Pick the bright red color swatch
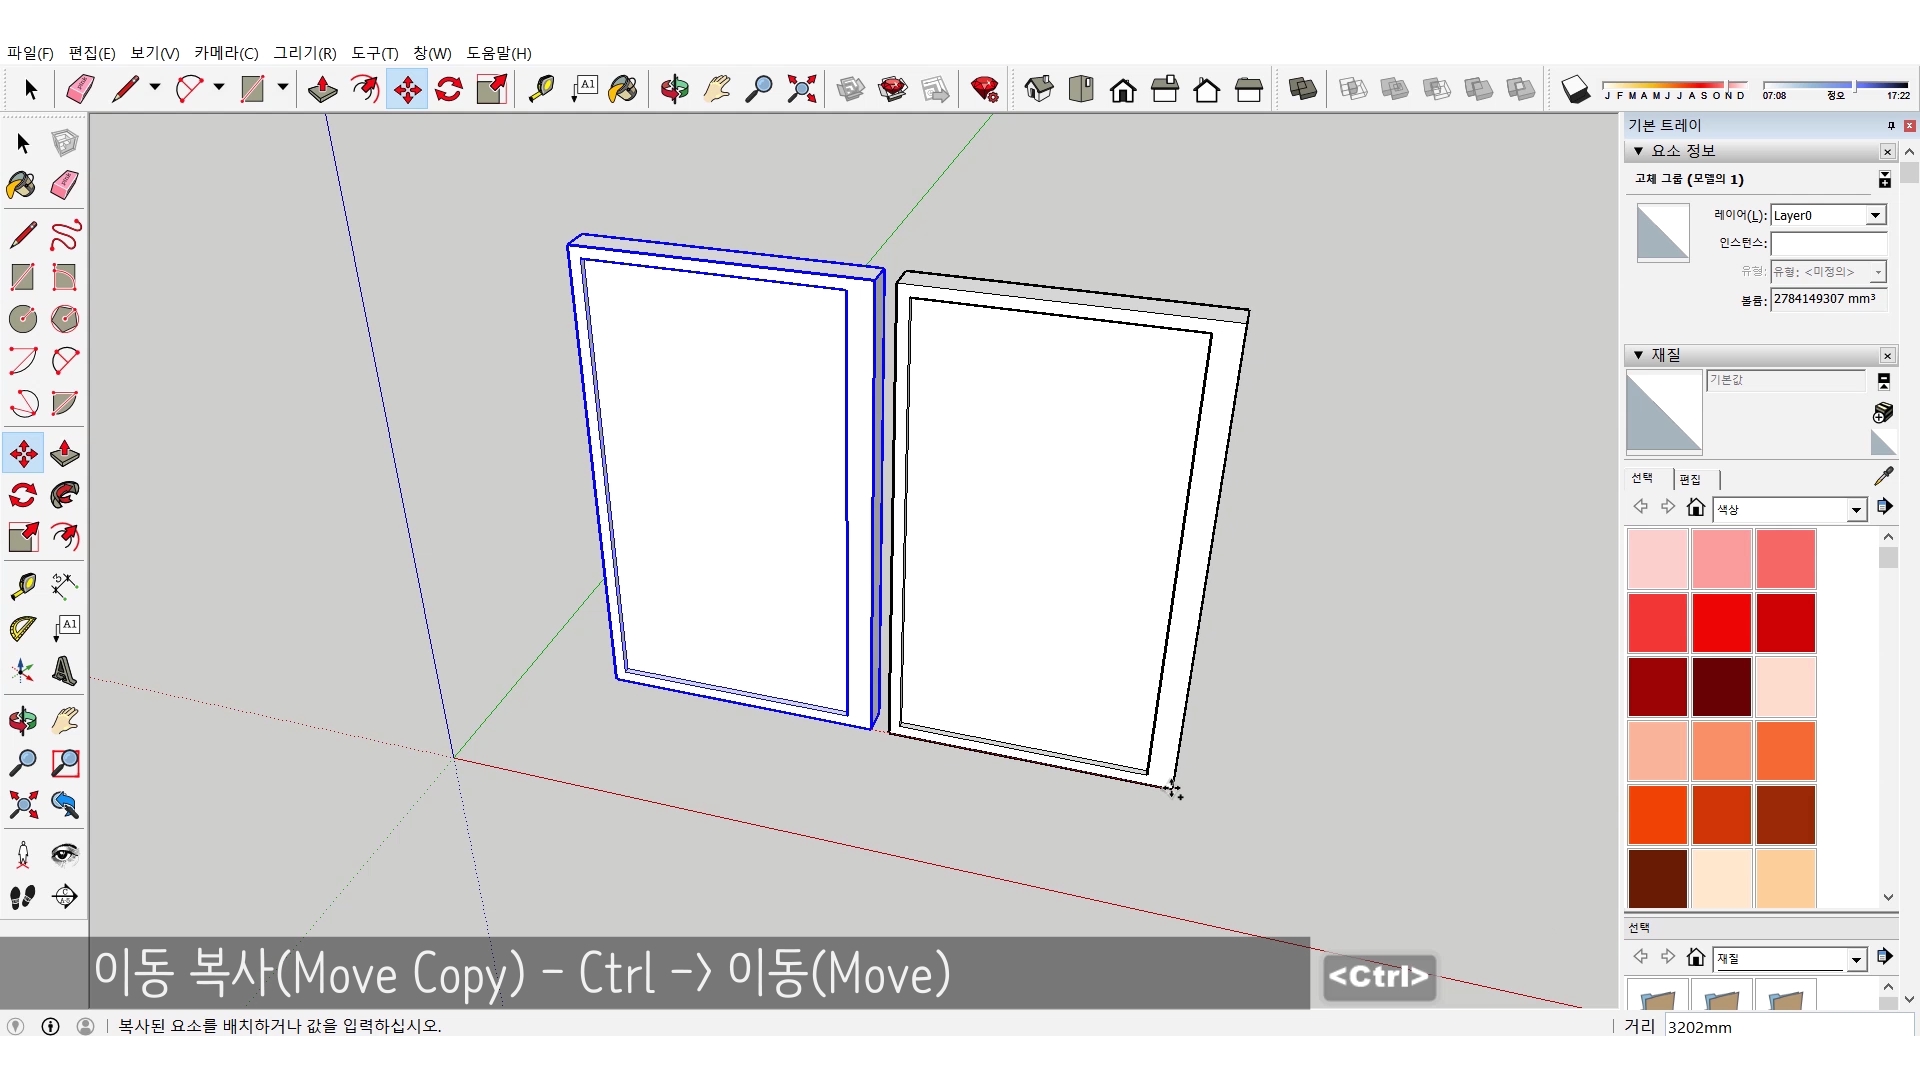 point(1721,622)
